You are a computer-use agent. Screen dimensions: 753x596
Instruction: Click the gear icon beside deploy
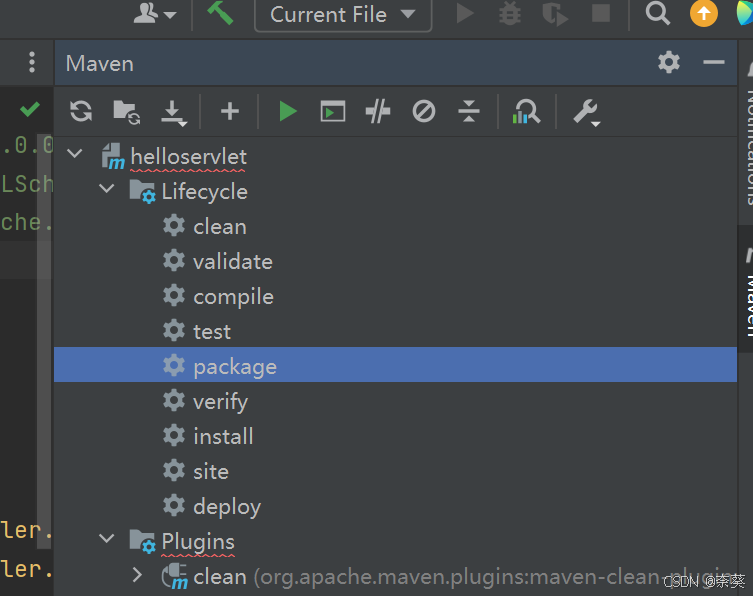[x=174, y=506]
